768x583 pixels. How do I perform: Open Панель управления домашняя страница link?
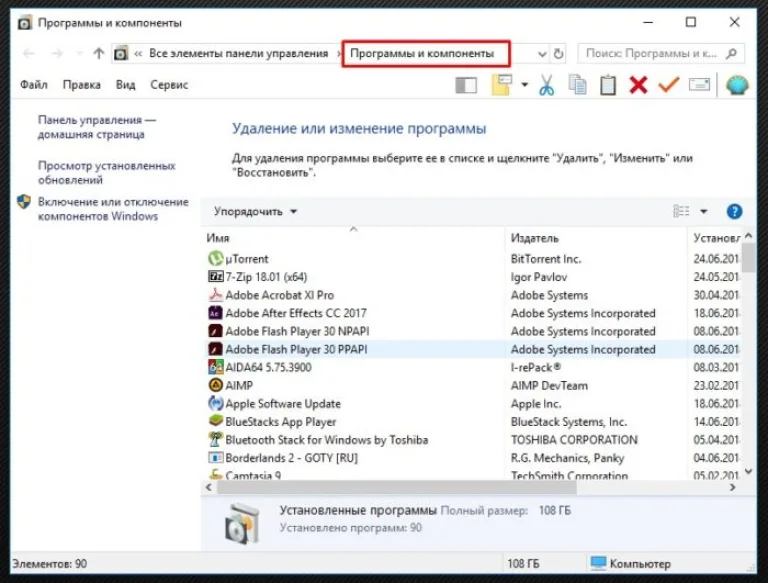click(x=97, y=127)
